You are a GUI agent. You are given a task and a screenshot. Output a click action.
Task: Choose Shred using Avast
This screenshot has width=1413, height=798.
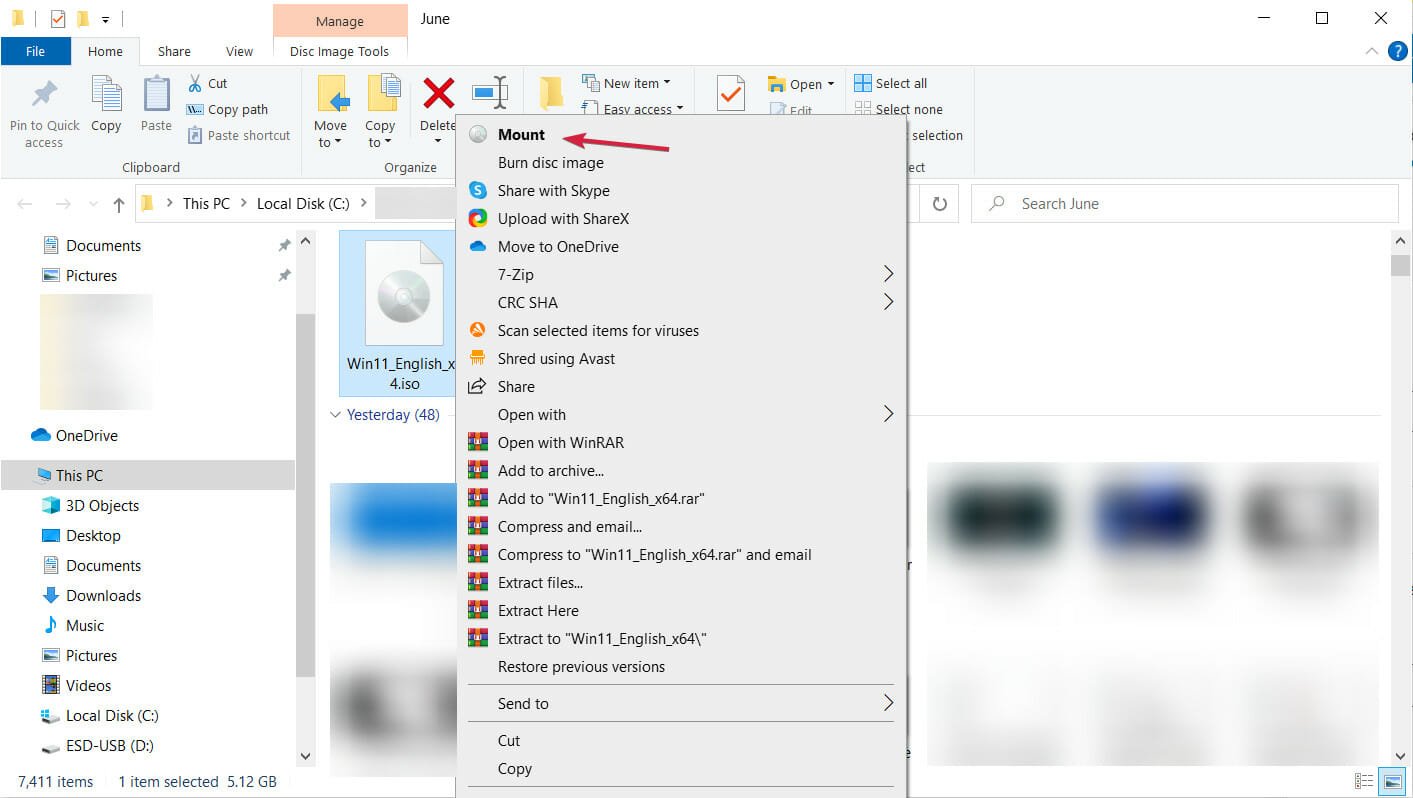tap(681, 358)
